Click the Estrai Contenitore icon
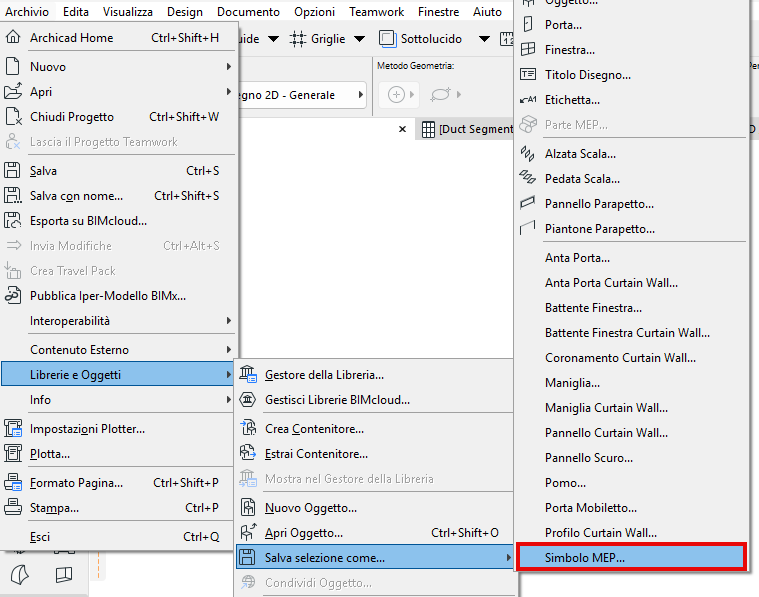Viewport: 759px width, 597px height. 248,453
